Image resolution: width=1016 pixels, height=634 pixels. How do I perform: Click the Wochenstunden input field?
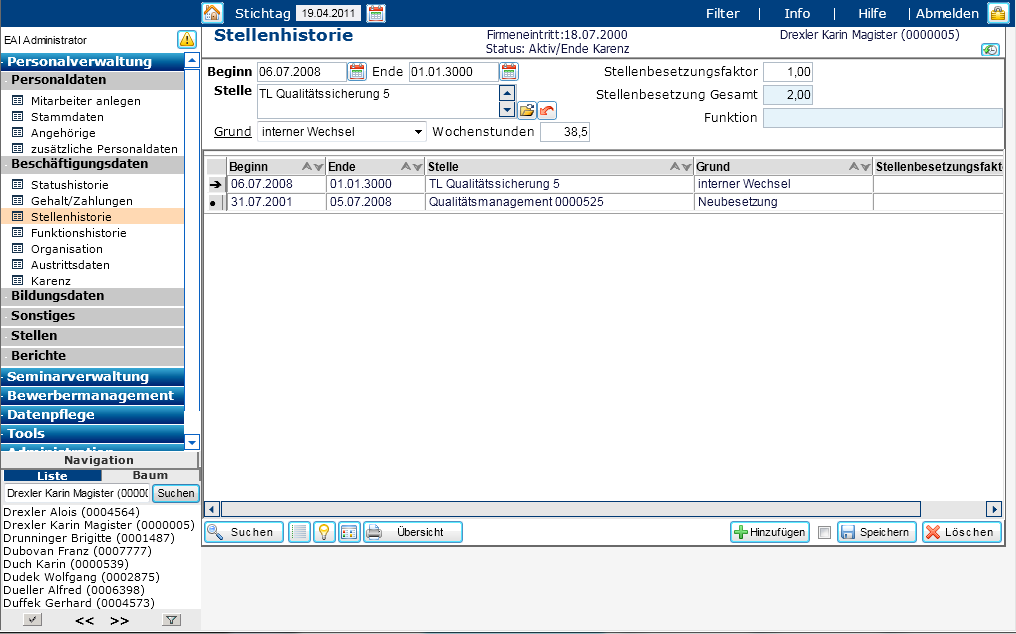point(565,132)
